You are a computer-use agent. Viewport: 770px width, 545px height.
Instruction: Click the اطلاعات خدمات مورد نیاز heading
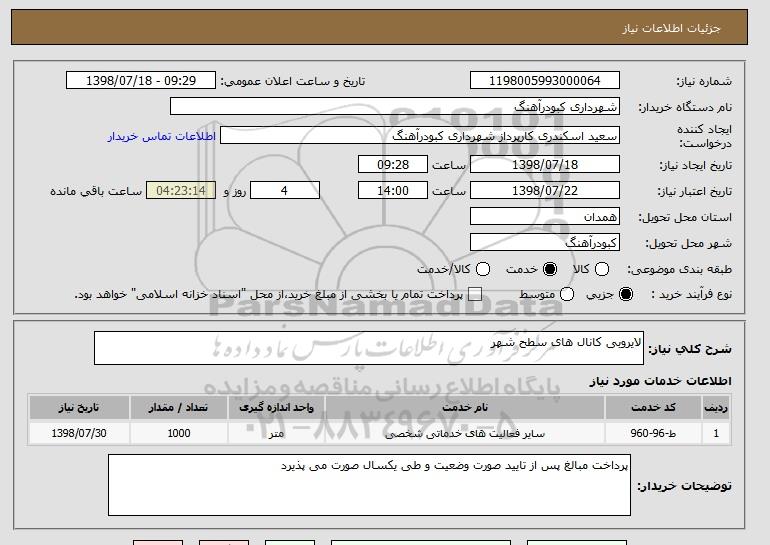[660, 381]
